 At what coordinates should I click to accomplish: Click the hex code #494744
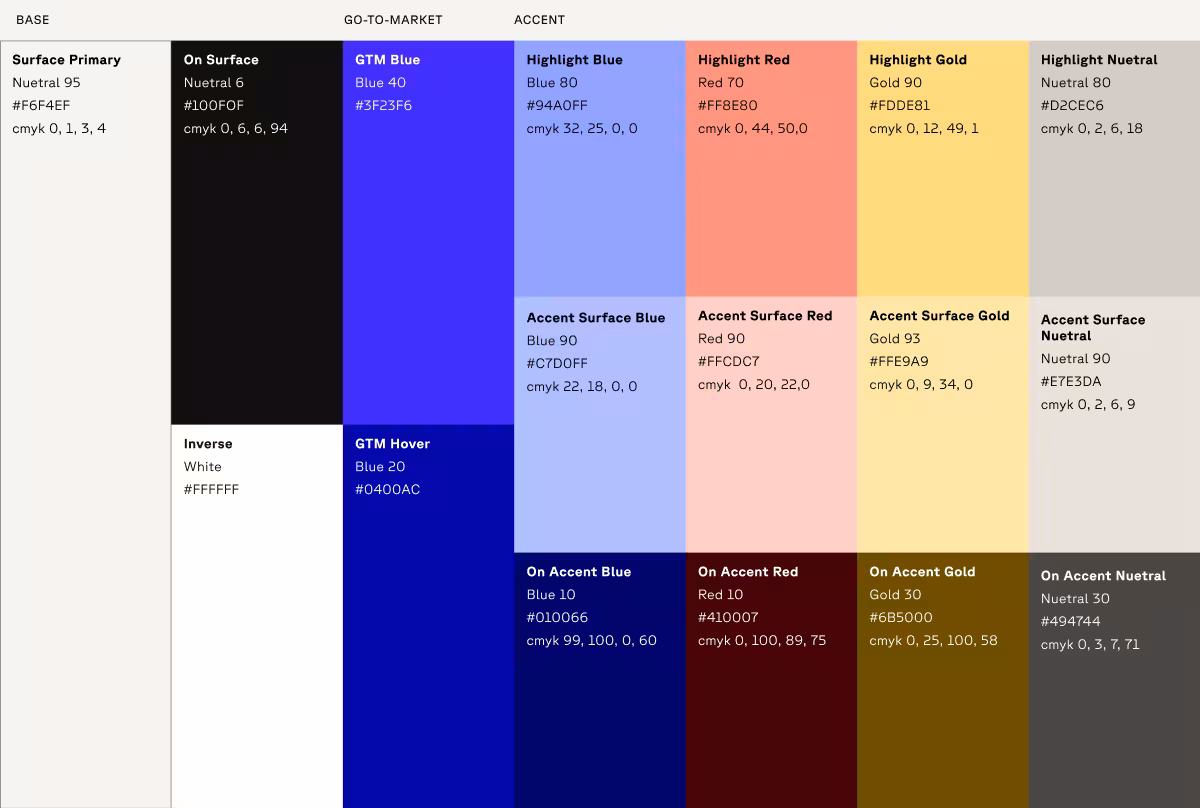pos(1071,621)
